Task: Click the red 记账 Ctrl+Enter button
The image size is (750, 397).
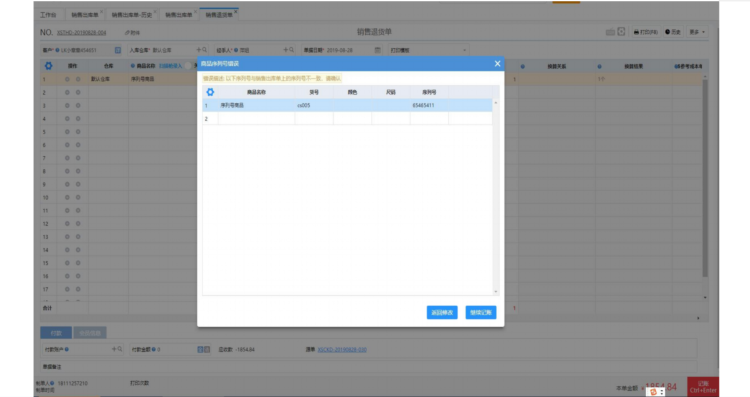Action: pos(703,386)
